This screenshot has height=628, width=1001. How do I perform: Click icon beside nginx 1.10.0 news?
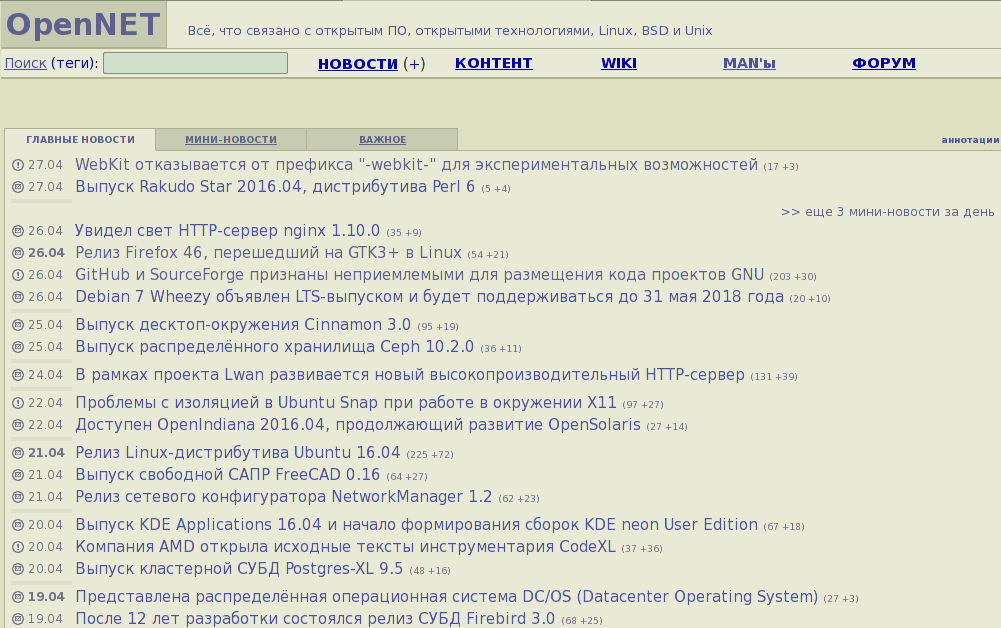[x=18, y=230]
